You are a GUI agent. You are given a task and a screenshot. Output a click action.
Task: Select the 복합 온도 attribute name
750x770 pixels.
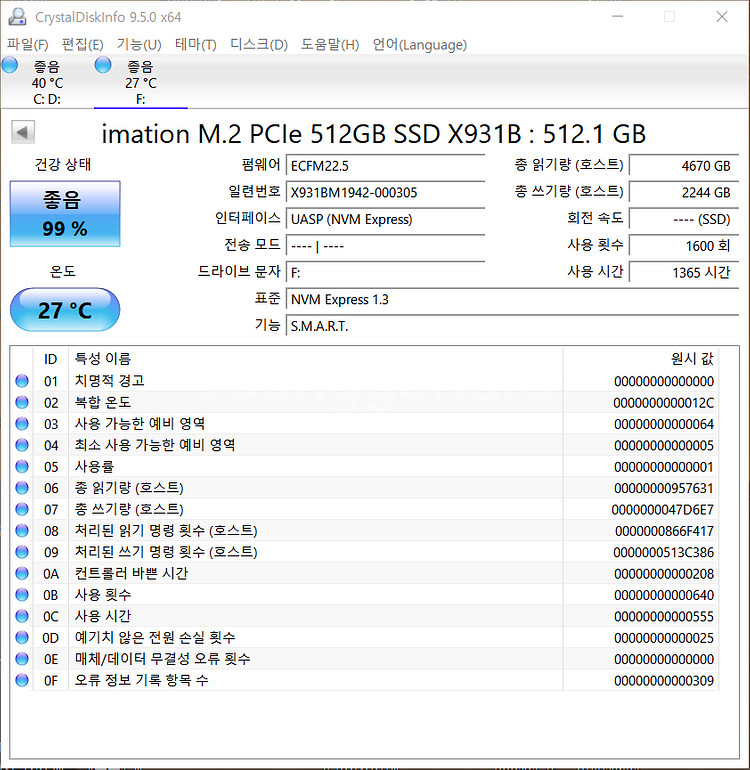[103, 402]
